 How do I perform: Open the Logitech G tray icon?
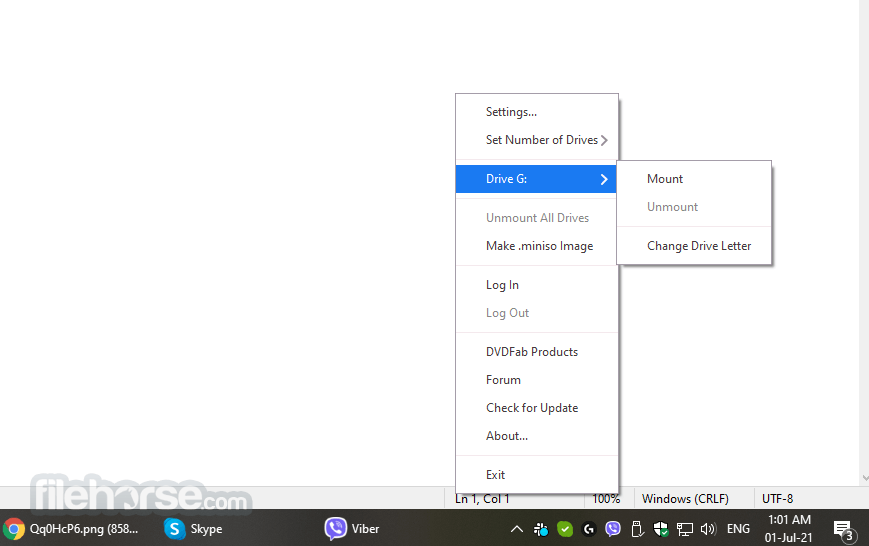(589, 529)
